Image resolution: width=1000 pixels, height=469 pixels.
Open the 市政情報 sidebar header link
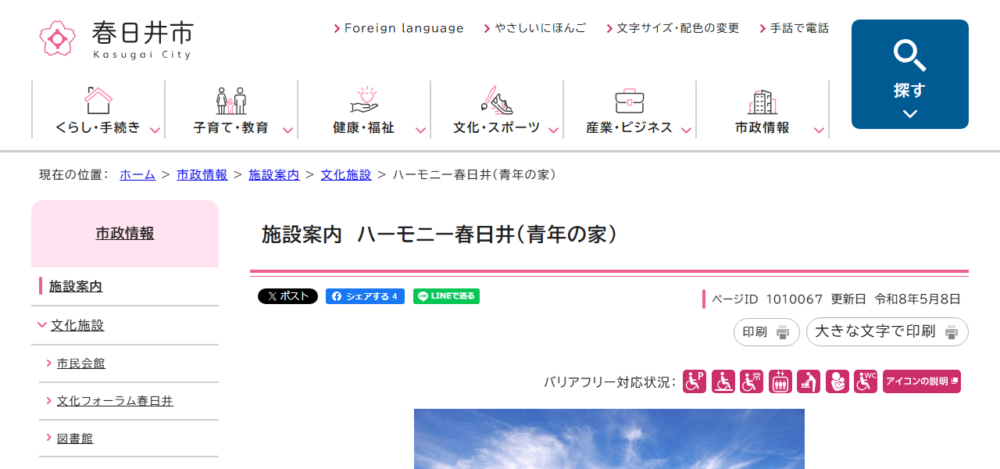click(x=125, y=234)
